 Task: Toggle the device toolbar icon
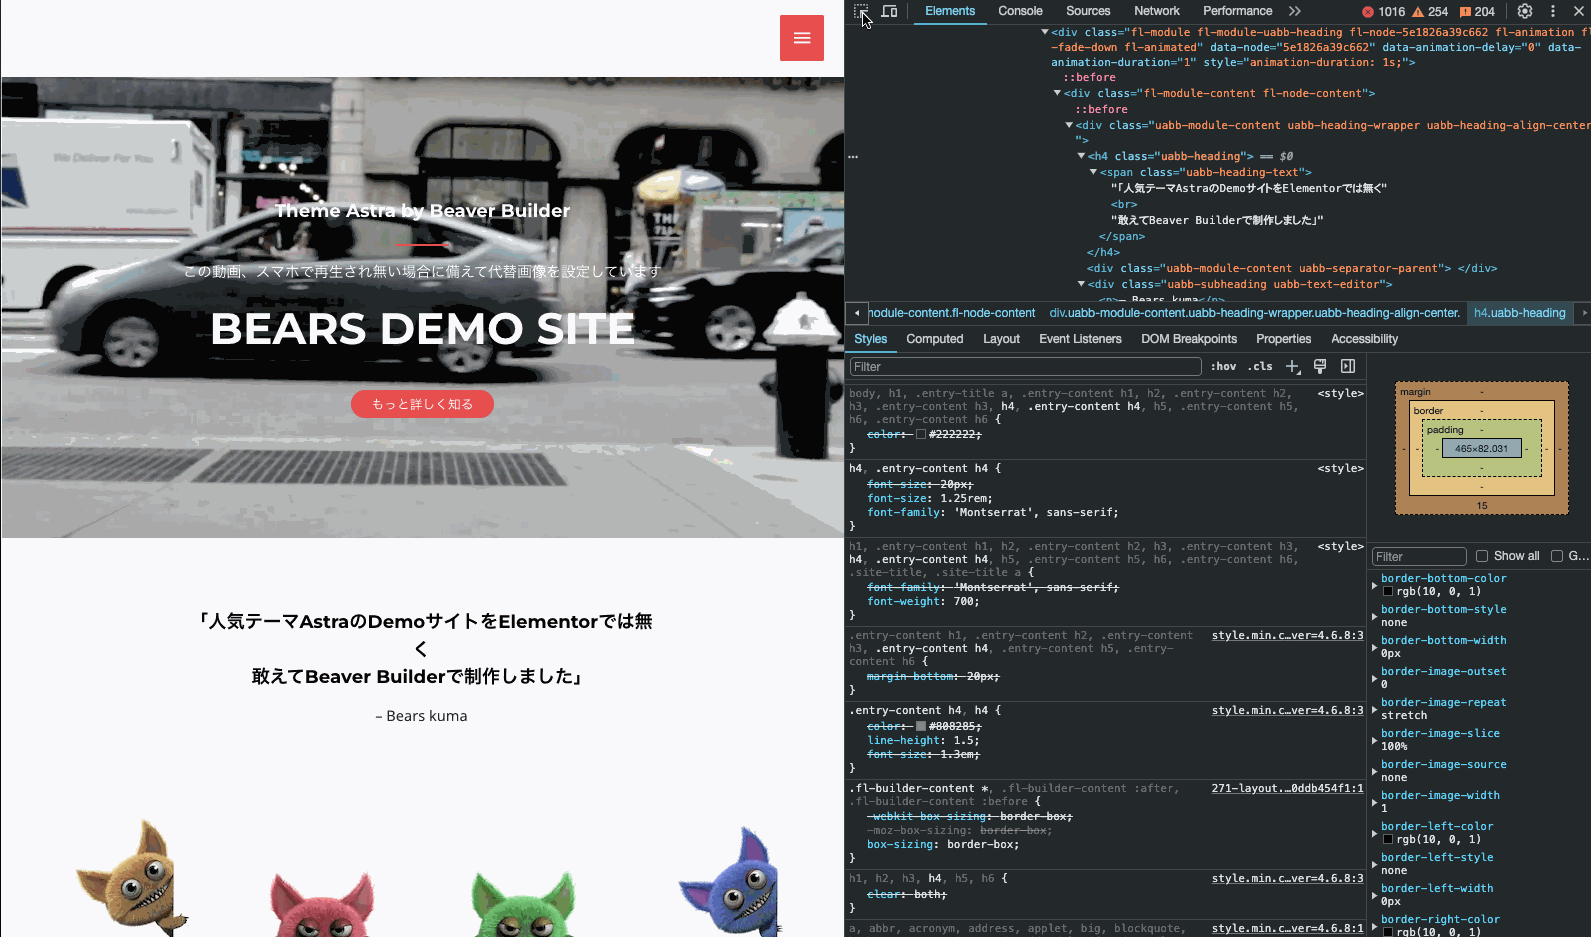tap(889, 12)
